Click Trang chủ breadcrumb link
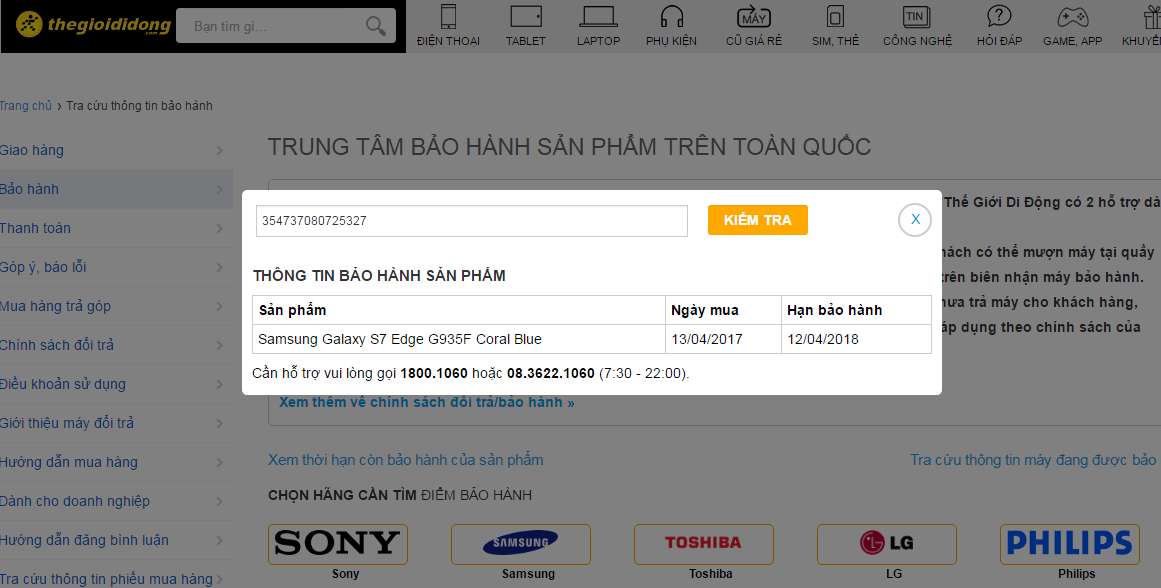This screenshot has height=588, width=1161. (26, 106)
